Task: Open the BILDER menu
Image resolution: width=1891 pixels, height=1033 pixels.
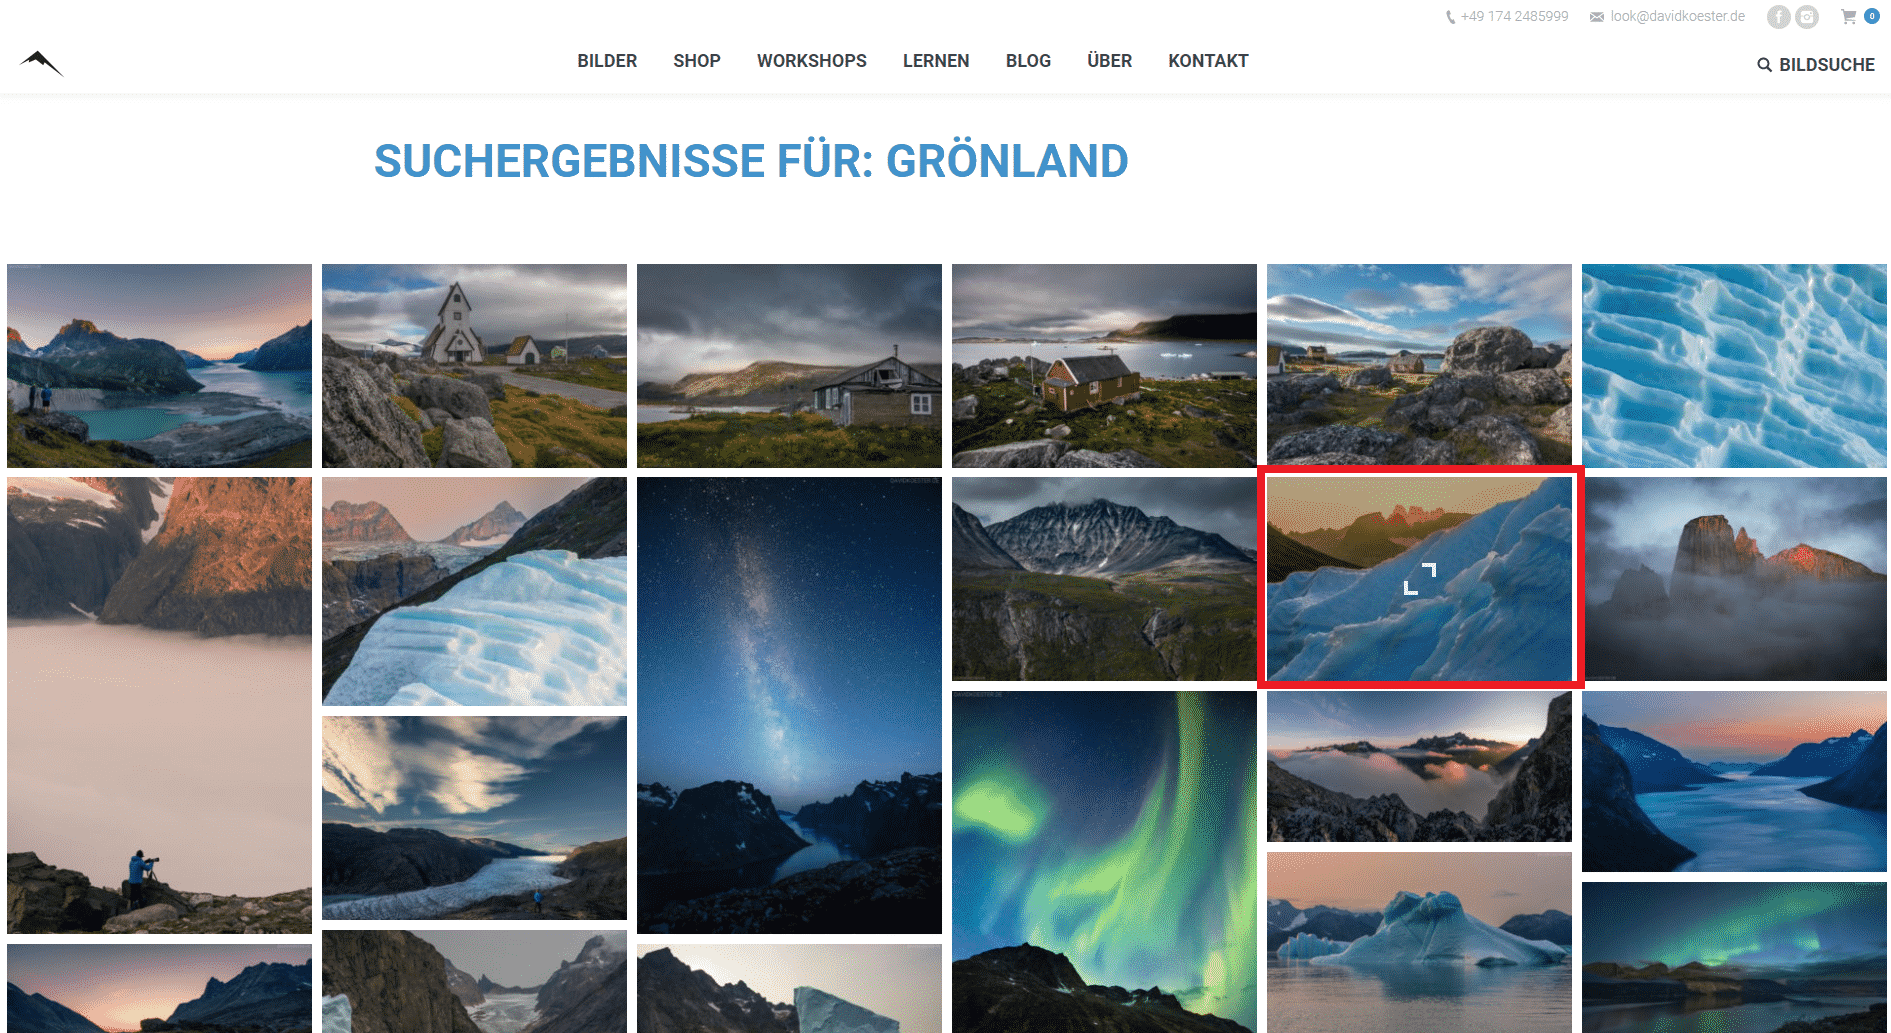Action: click(607, 61)
